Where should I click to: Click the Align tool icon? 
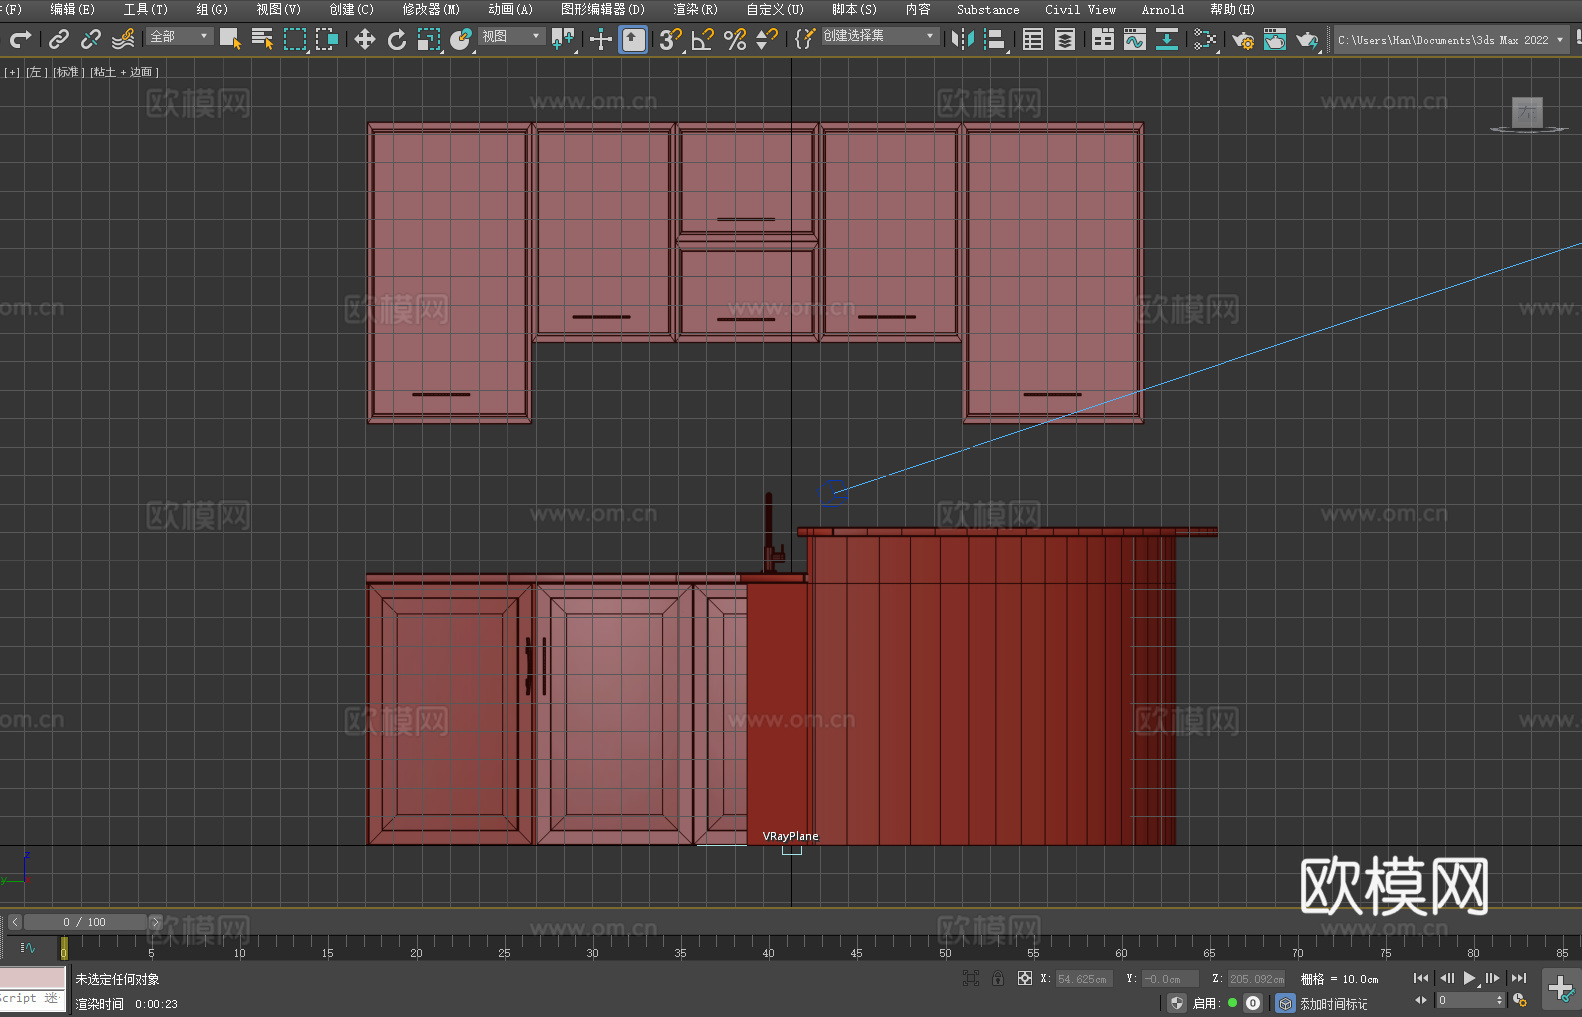(x=994, y=39)
